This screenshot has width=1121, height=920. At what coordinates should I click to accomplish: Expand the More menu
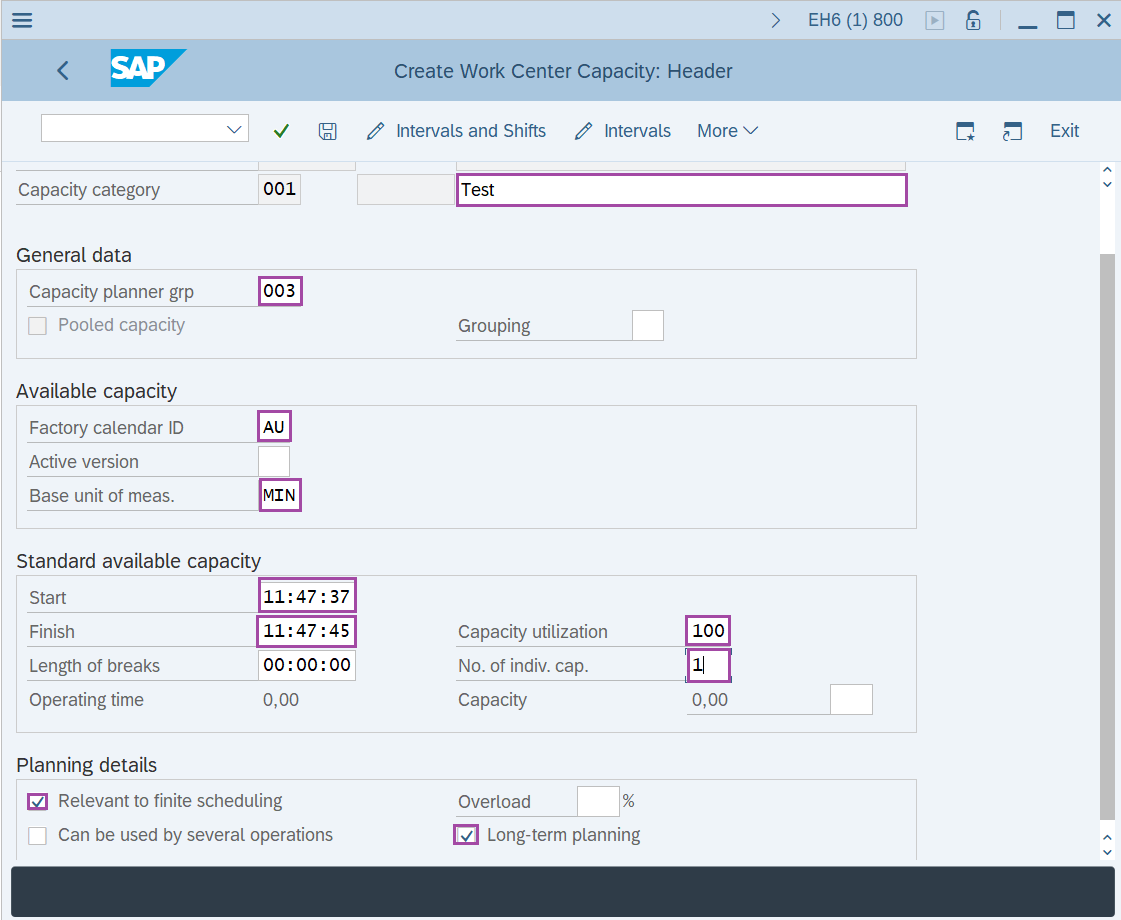[x=727, y=131]
